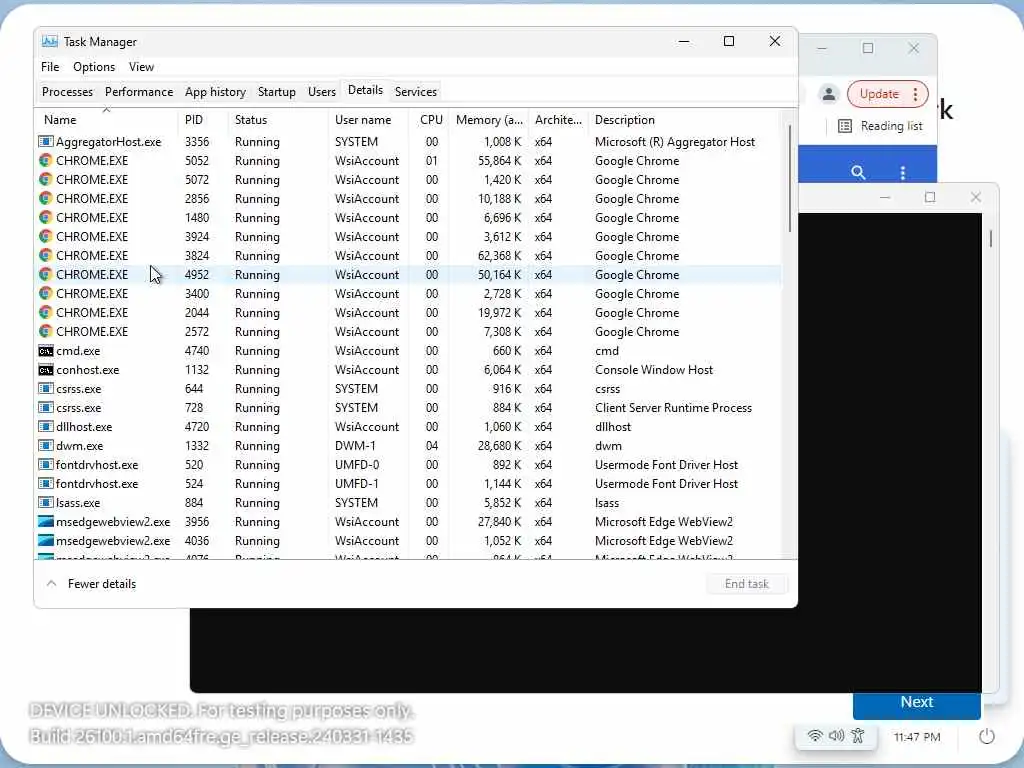Click the msedgewebview2.exe icon for PID 3956
Viewport: 1024px width, 768px height.
[46, 521]
